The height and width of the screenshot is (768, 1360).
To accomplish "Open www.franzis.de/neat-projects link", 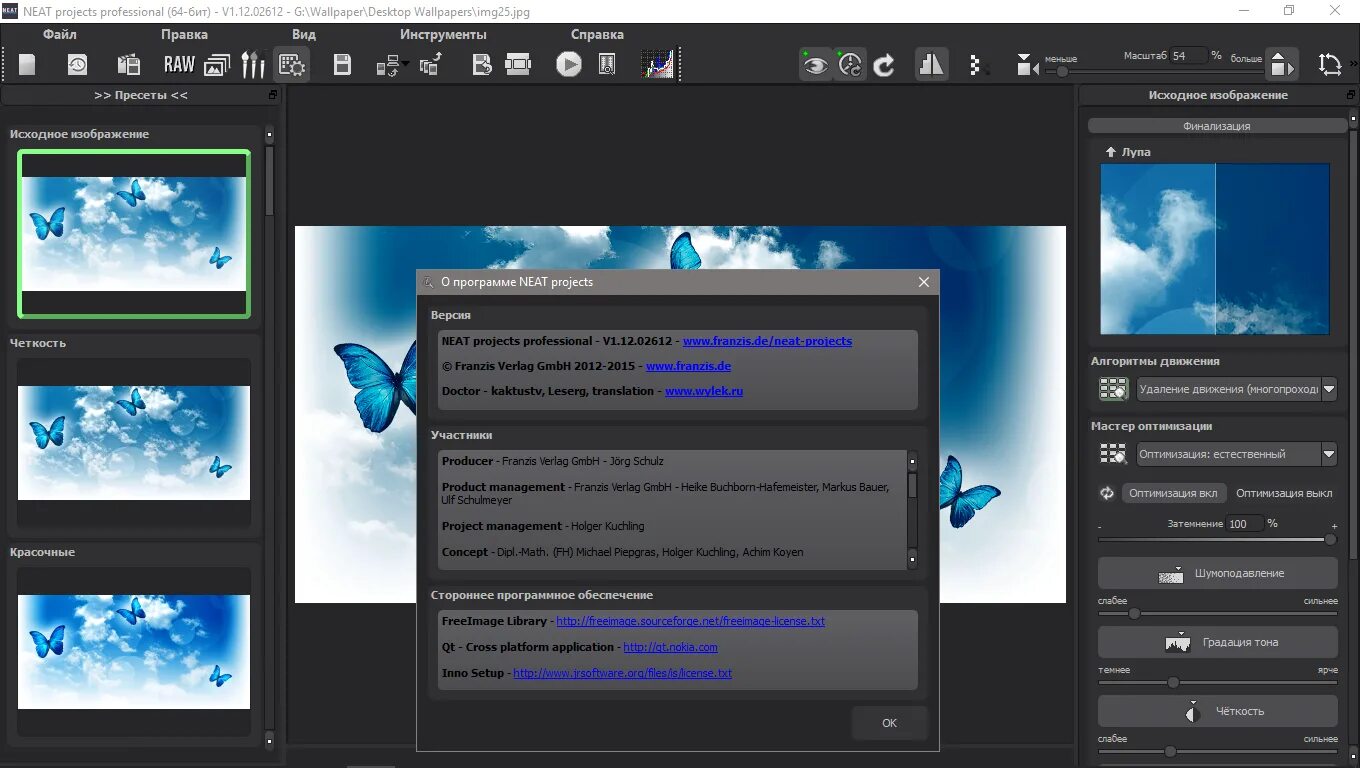I will (767, 341).
